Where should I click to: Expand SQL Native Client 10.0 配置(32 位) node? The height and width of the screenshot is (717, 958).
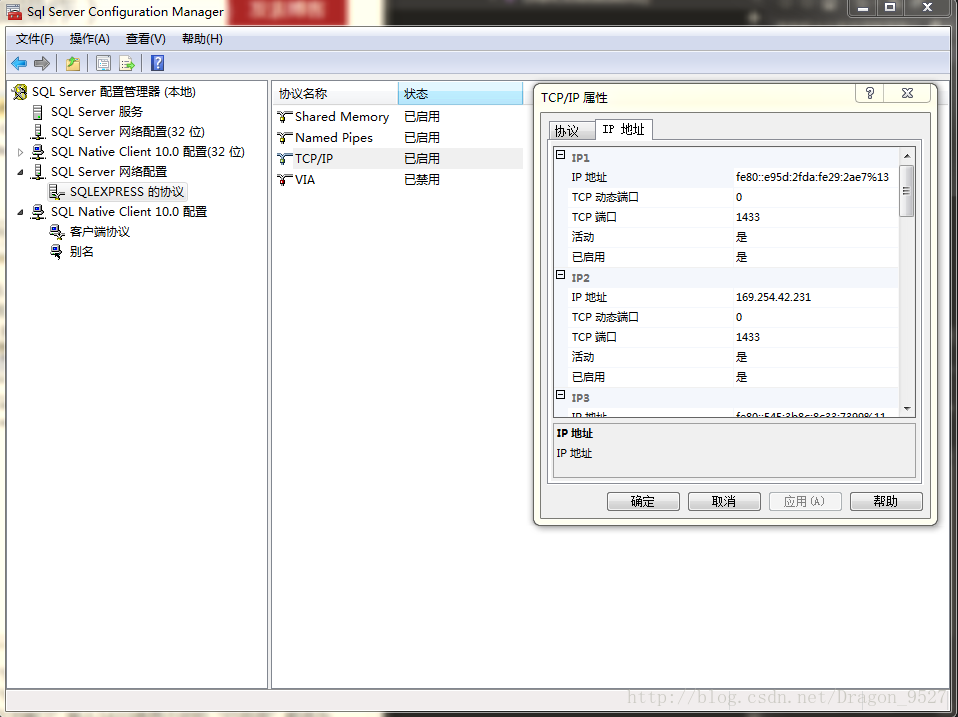pos(20,152)
